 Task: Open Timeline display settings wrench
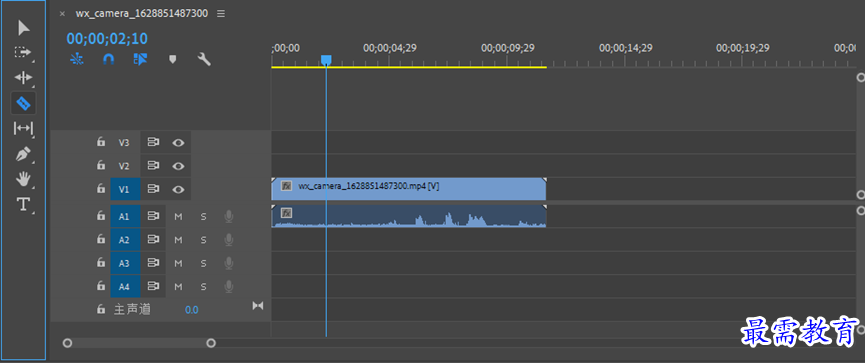pos(204,59)
